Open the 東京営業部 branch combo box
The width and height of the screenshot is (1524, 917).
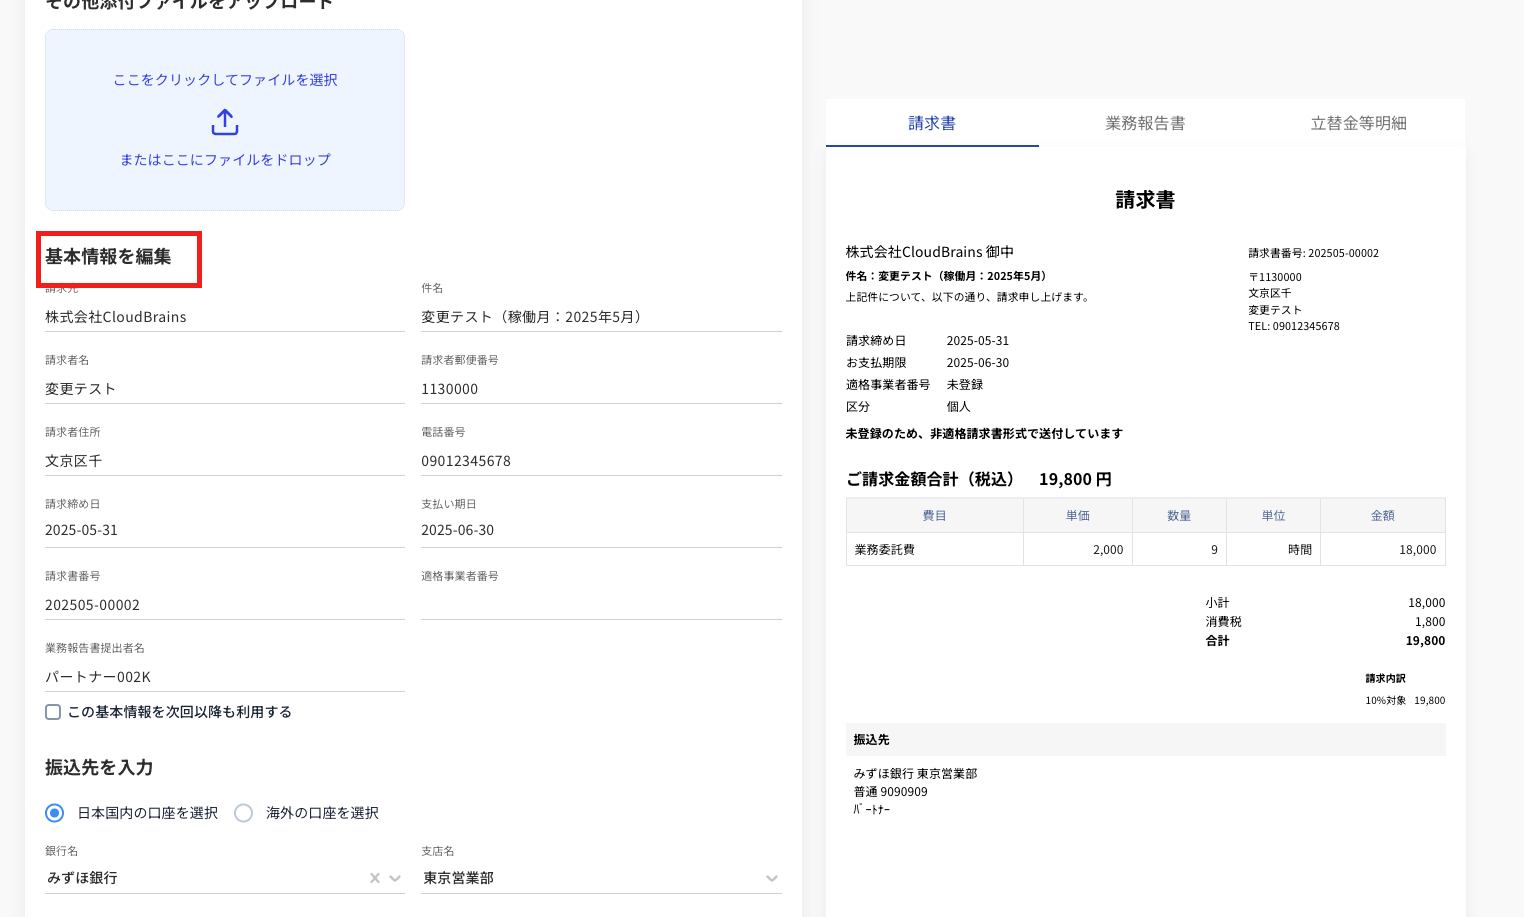pyautogui.click(x=590, y=878)
